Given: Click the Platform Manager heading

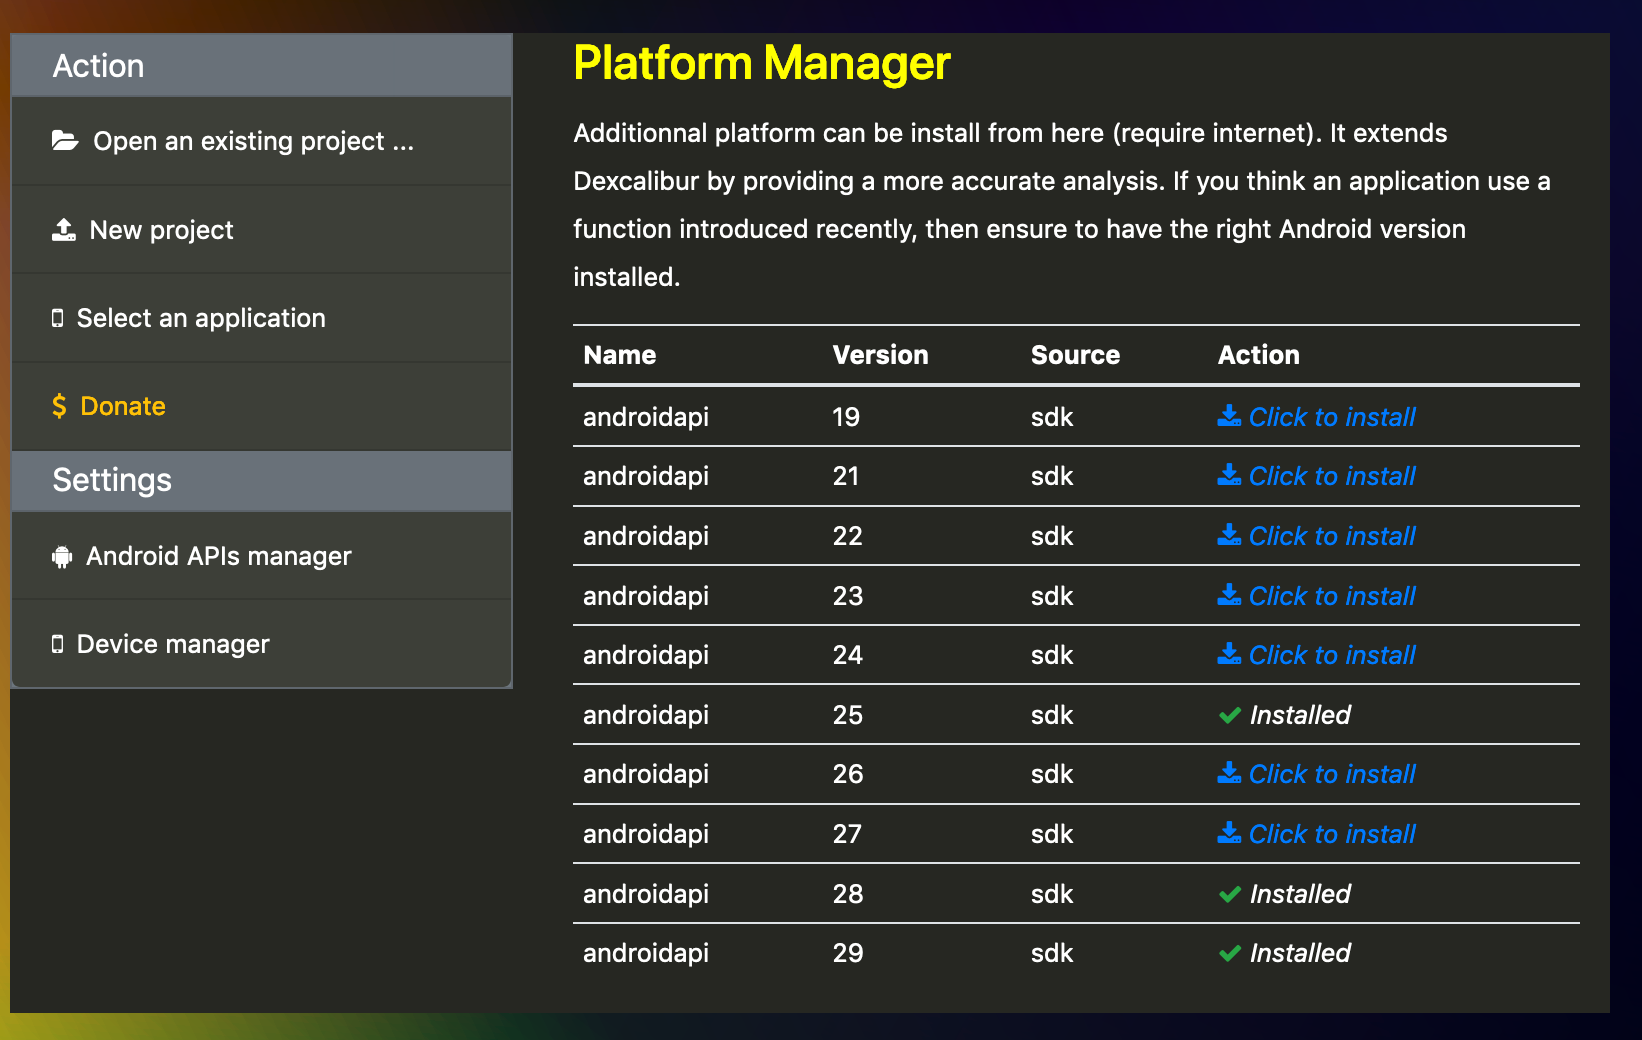Looking at the screenshot, I should (762, 63).
